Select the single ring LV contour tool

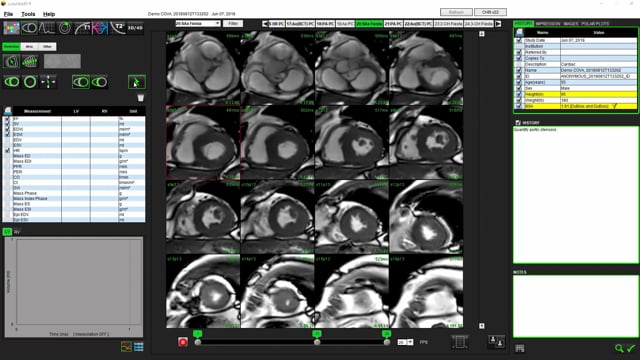pyautogui.click(x=30, y=82)
